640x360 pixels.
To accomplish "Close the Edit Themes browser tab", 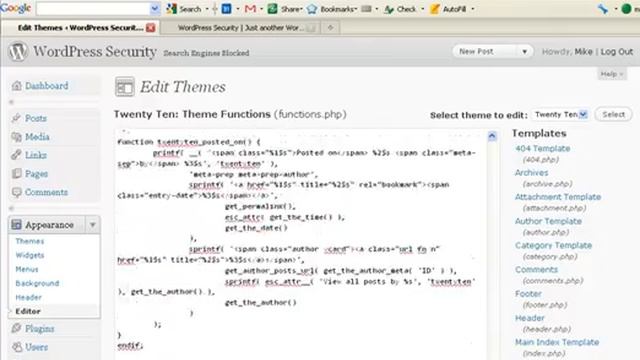I will click(x=151, y=28).
